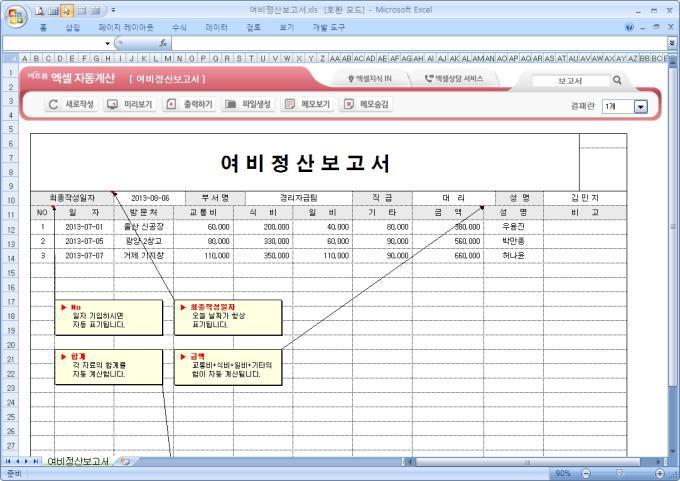Image resolution: width=680 pixels, height=481 pixels.
Task: Open the 삽입 ribbon tab
Action: point(73,27)
